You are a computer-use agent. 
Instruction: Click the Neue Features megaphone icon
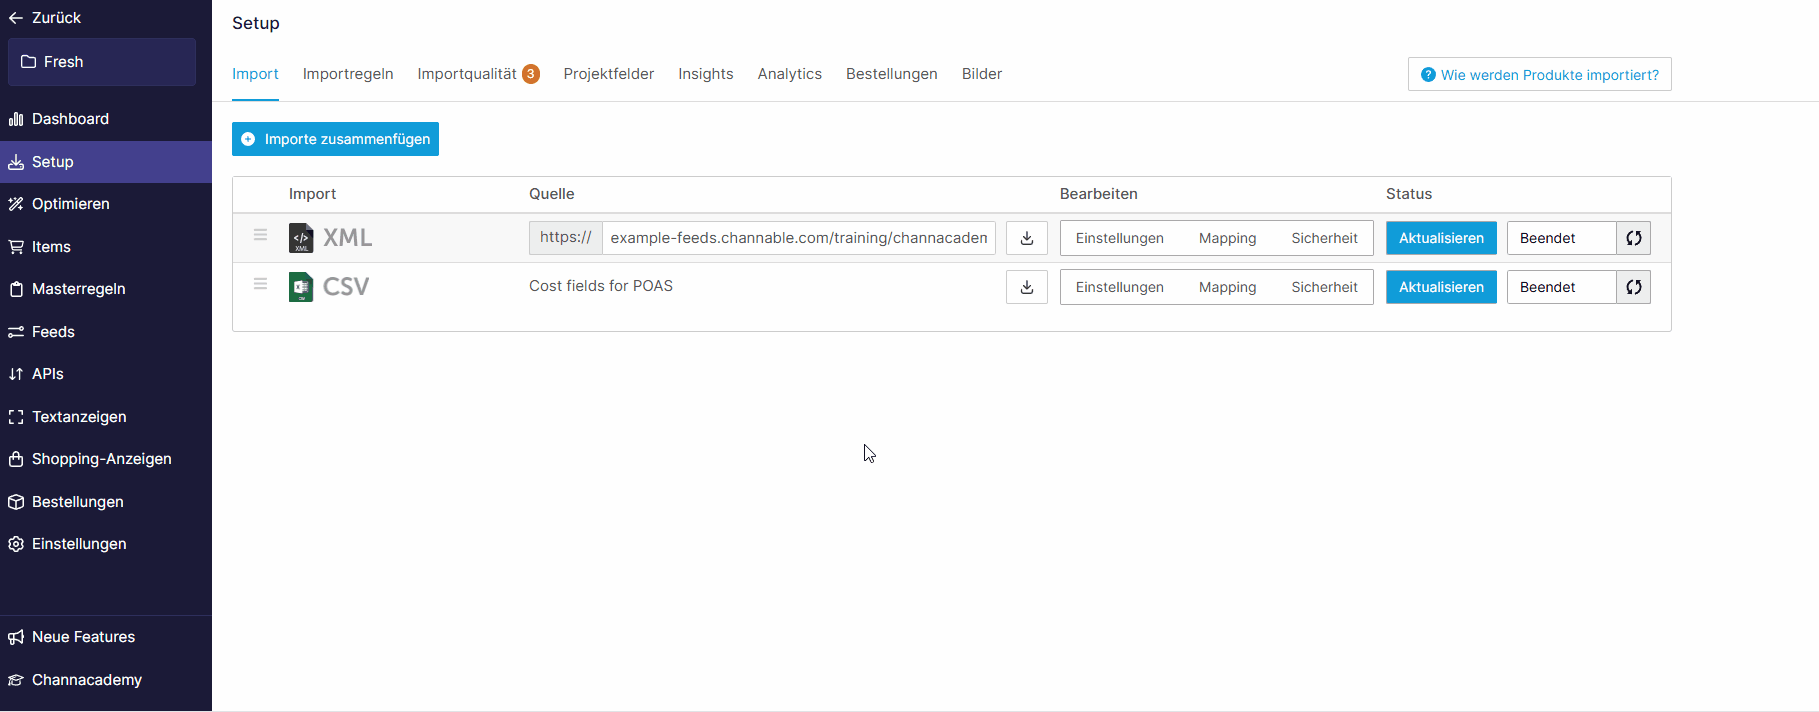point(16,637)
